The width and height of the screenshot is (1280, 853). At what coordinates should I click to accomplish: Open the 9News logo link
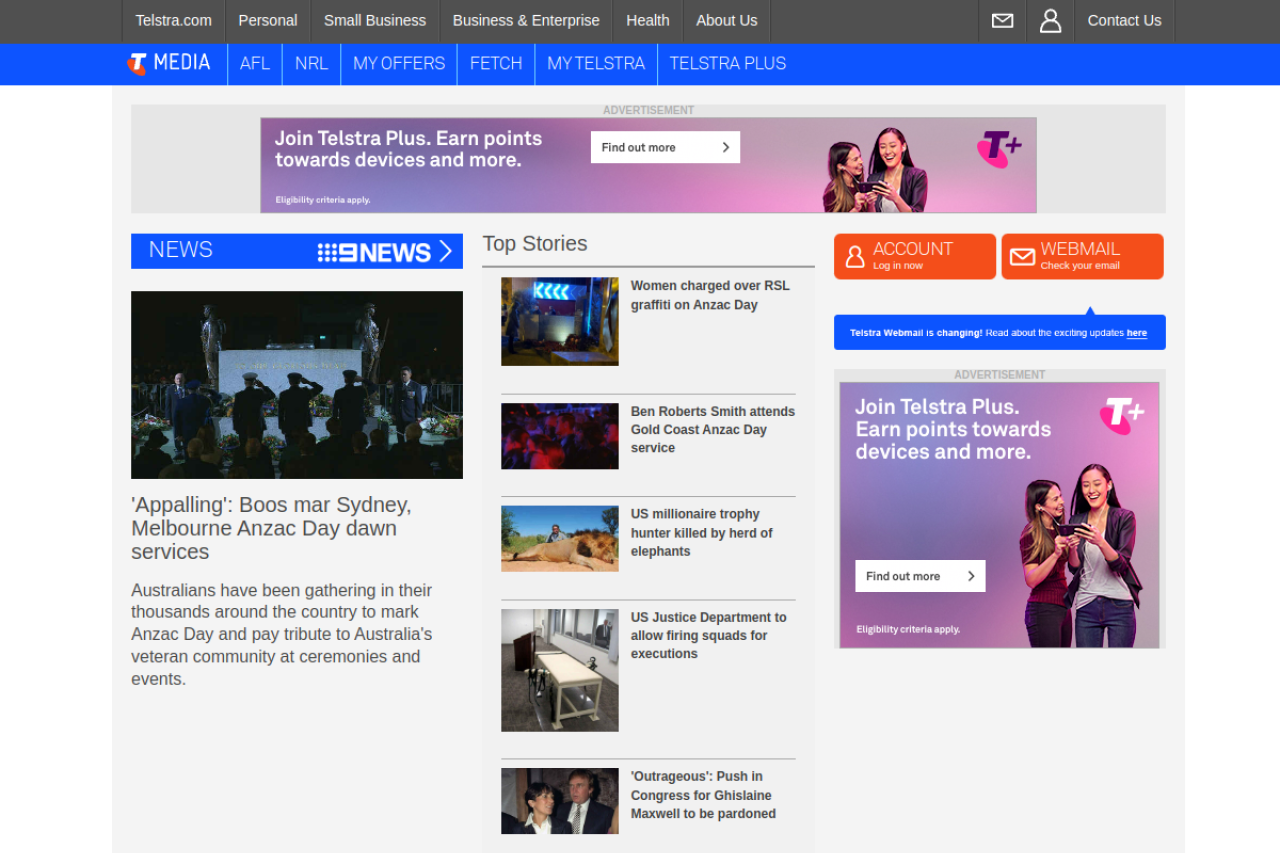[374, 252]
